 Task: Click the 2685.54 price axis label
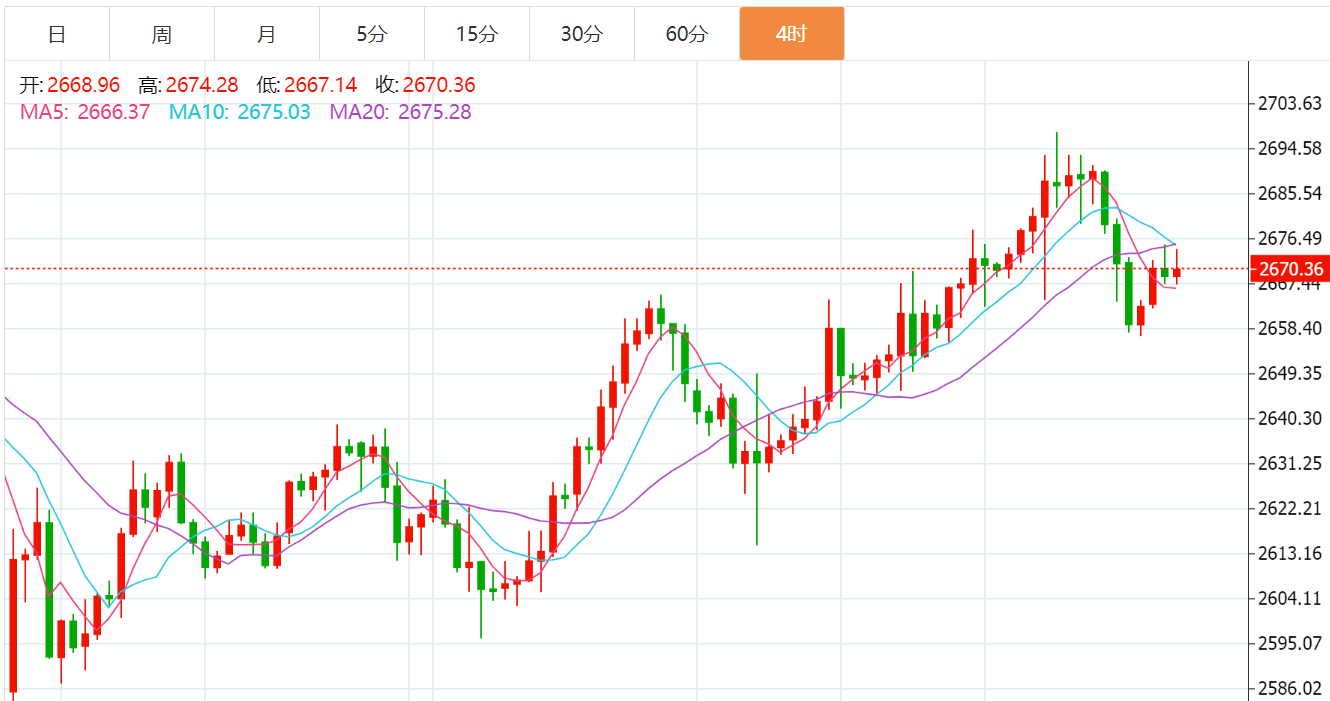click(x=1290, y=193)
